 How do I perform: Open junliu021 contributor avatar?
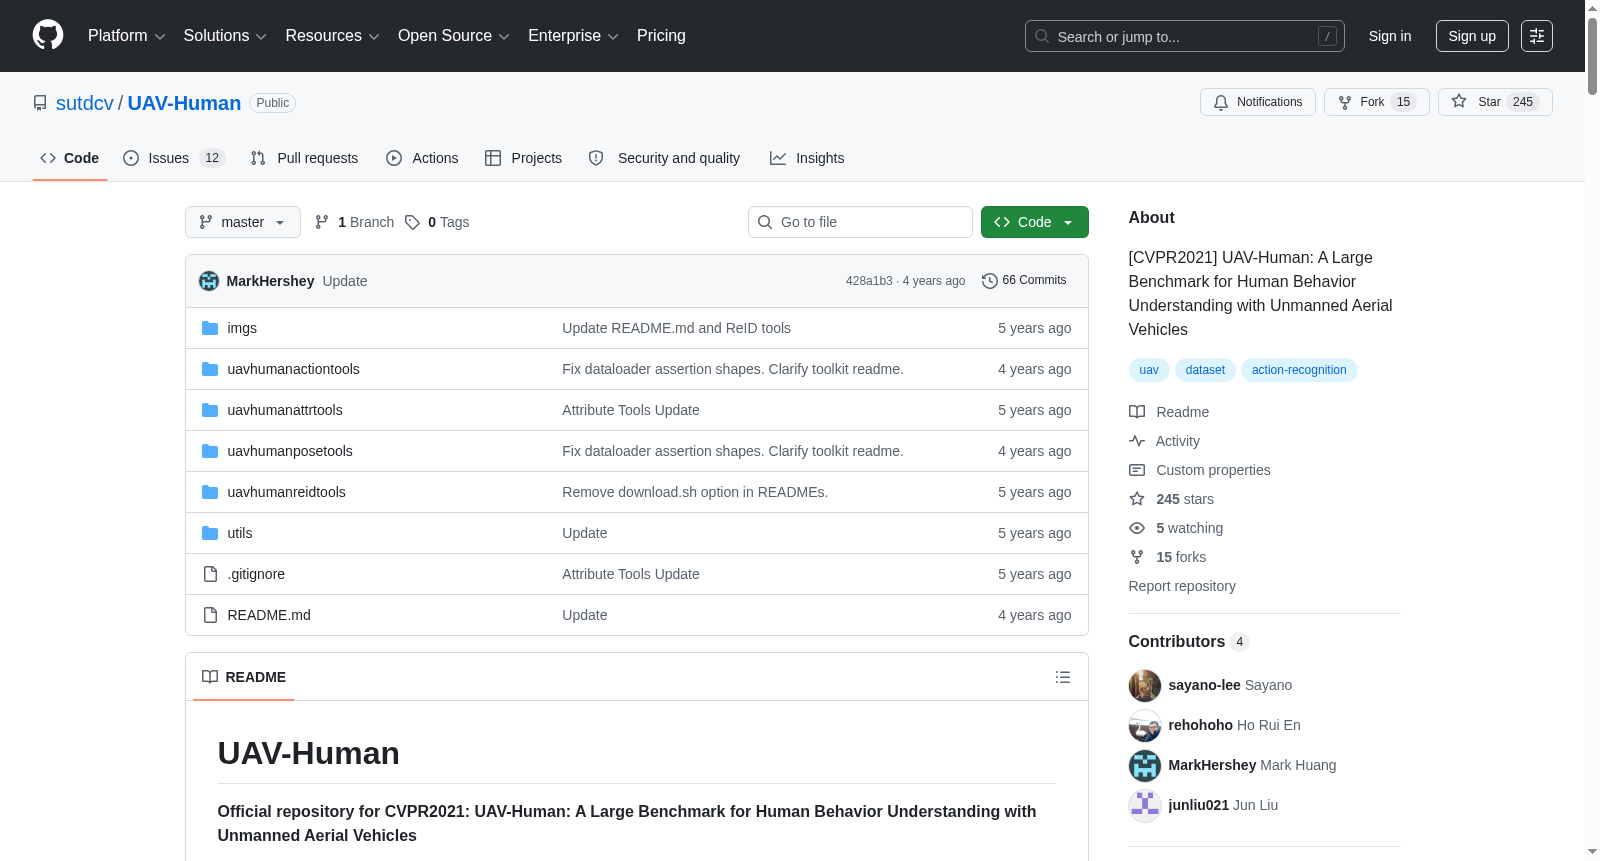(1144, 805)
